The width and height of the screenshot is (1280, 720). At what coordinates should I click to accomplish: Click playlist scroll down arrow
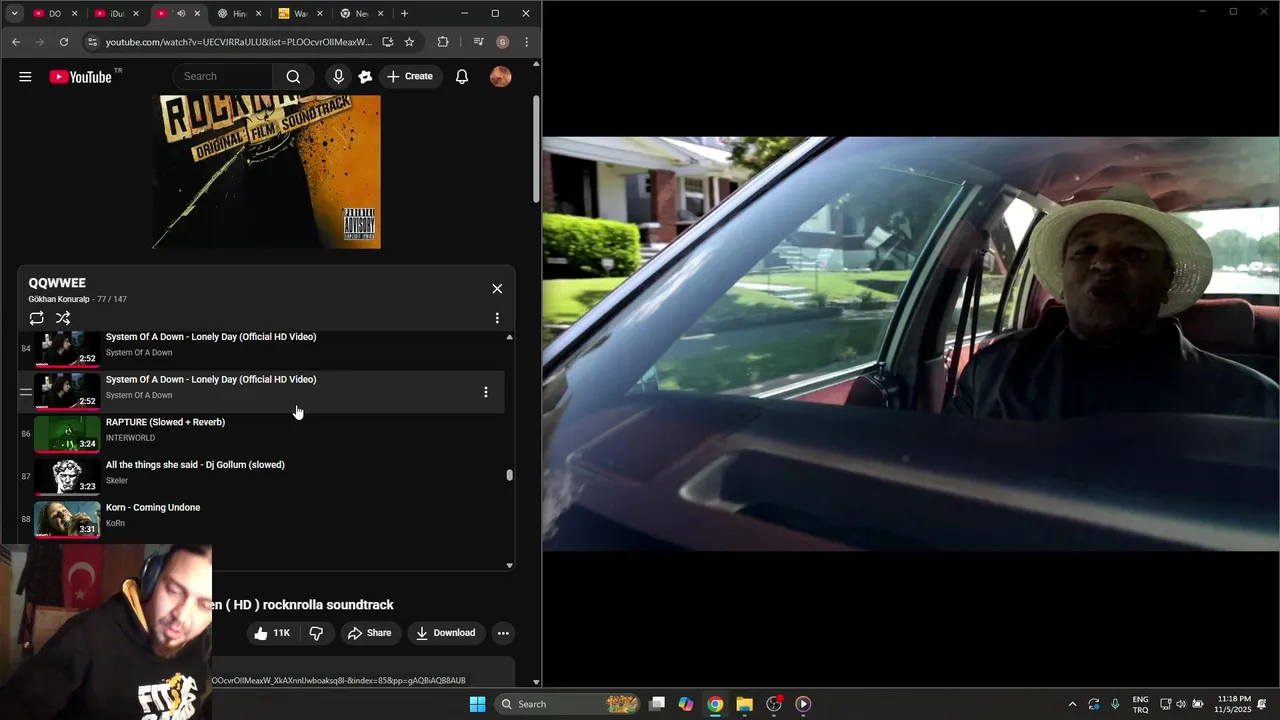510,565
